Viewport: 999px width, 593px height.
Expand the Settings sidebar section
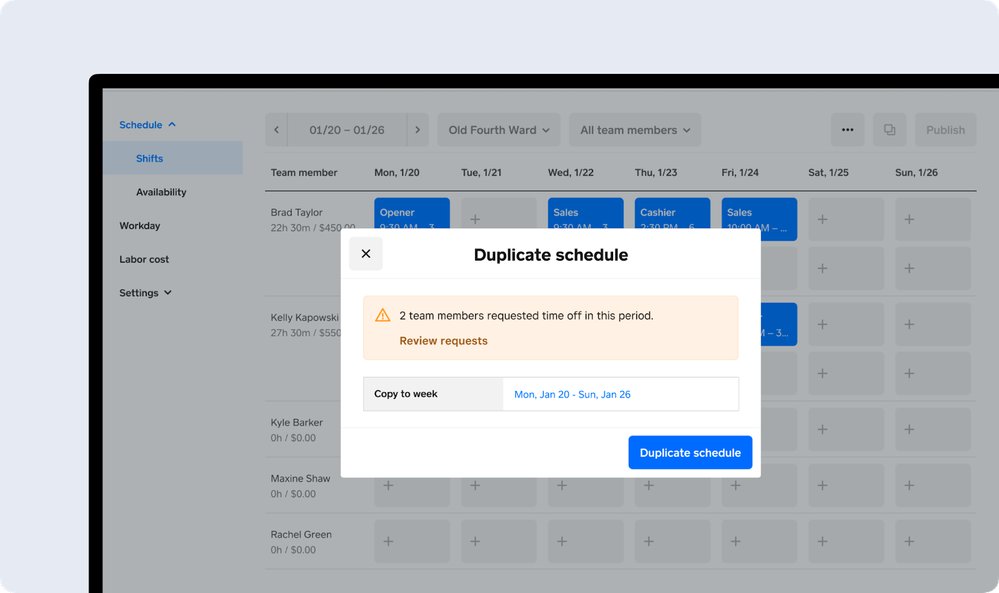pos(145,293)
